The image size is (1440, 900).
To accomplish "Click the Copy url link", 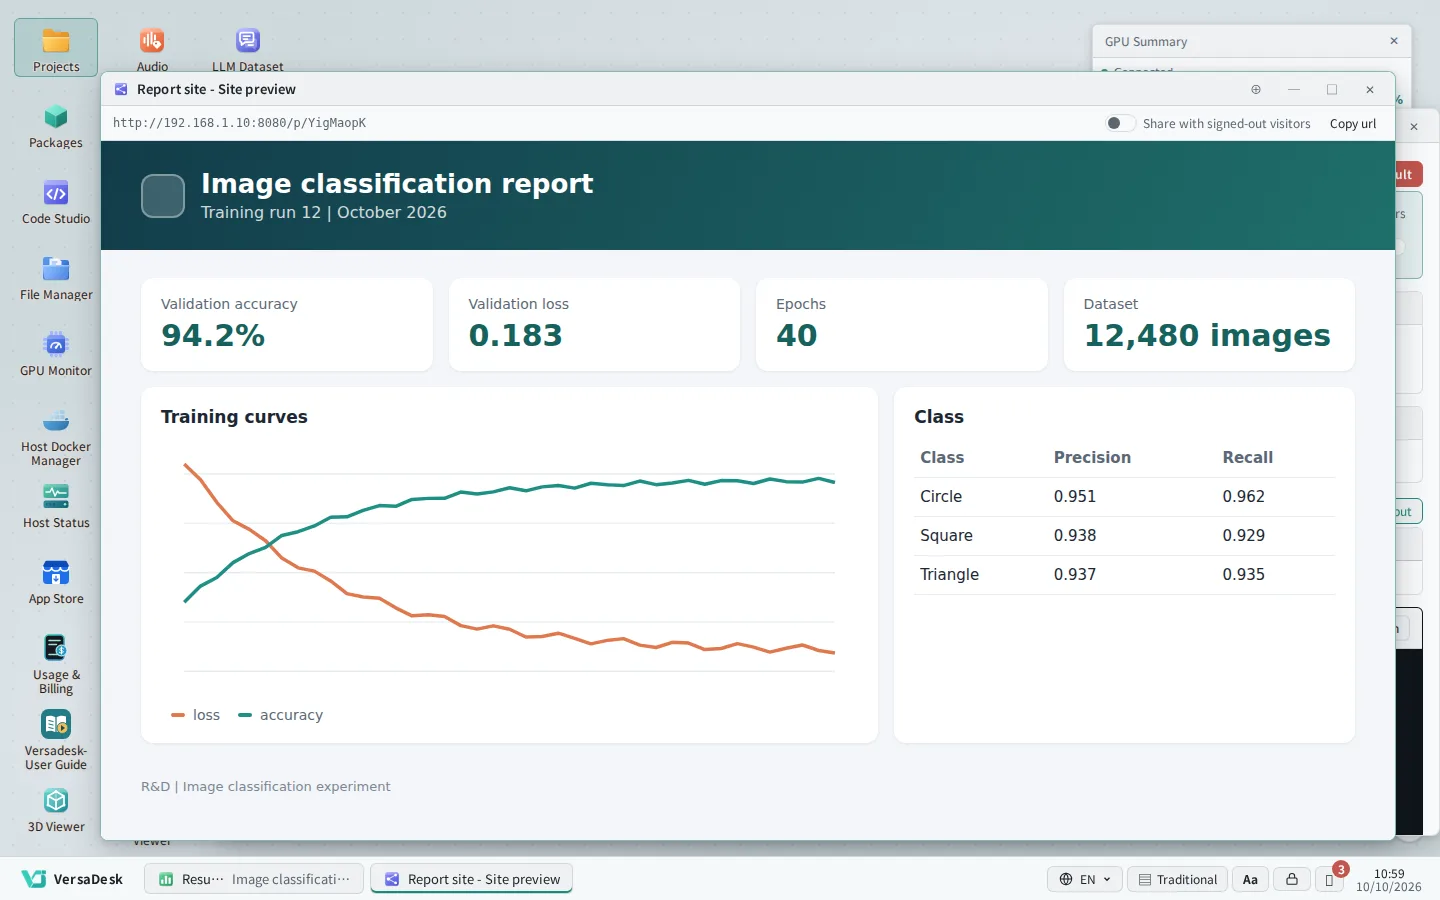I will click(1353, 124).
